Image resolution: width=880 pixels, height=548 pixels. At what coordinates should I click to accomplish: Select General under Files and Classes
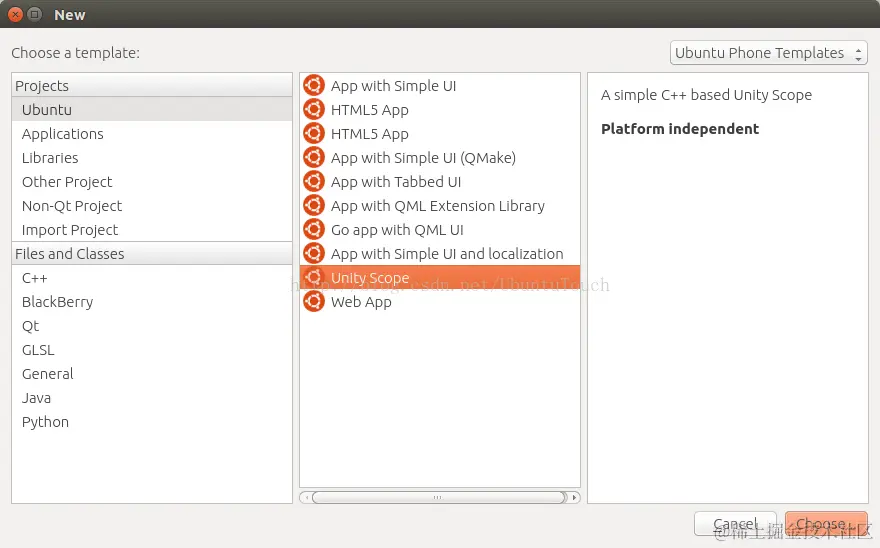point(152,374)
